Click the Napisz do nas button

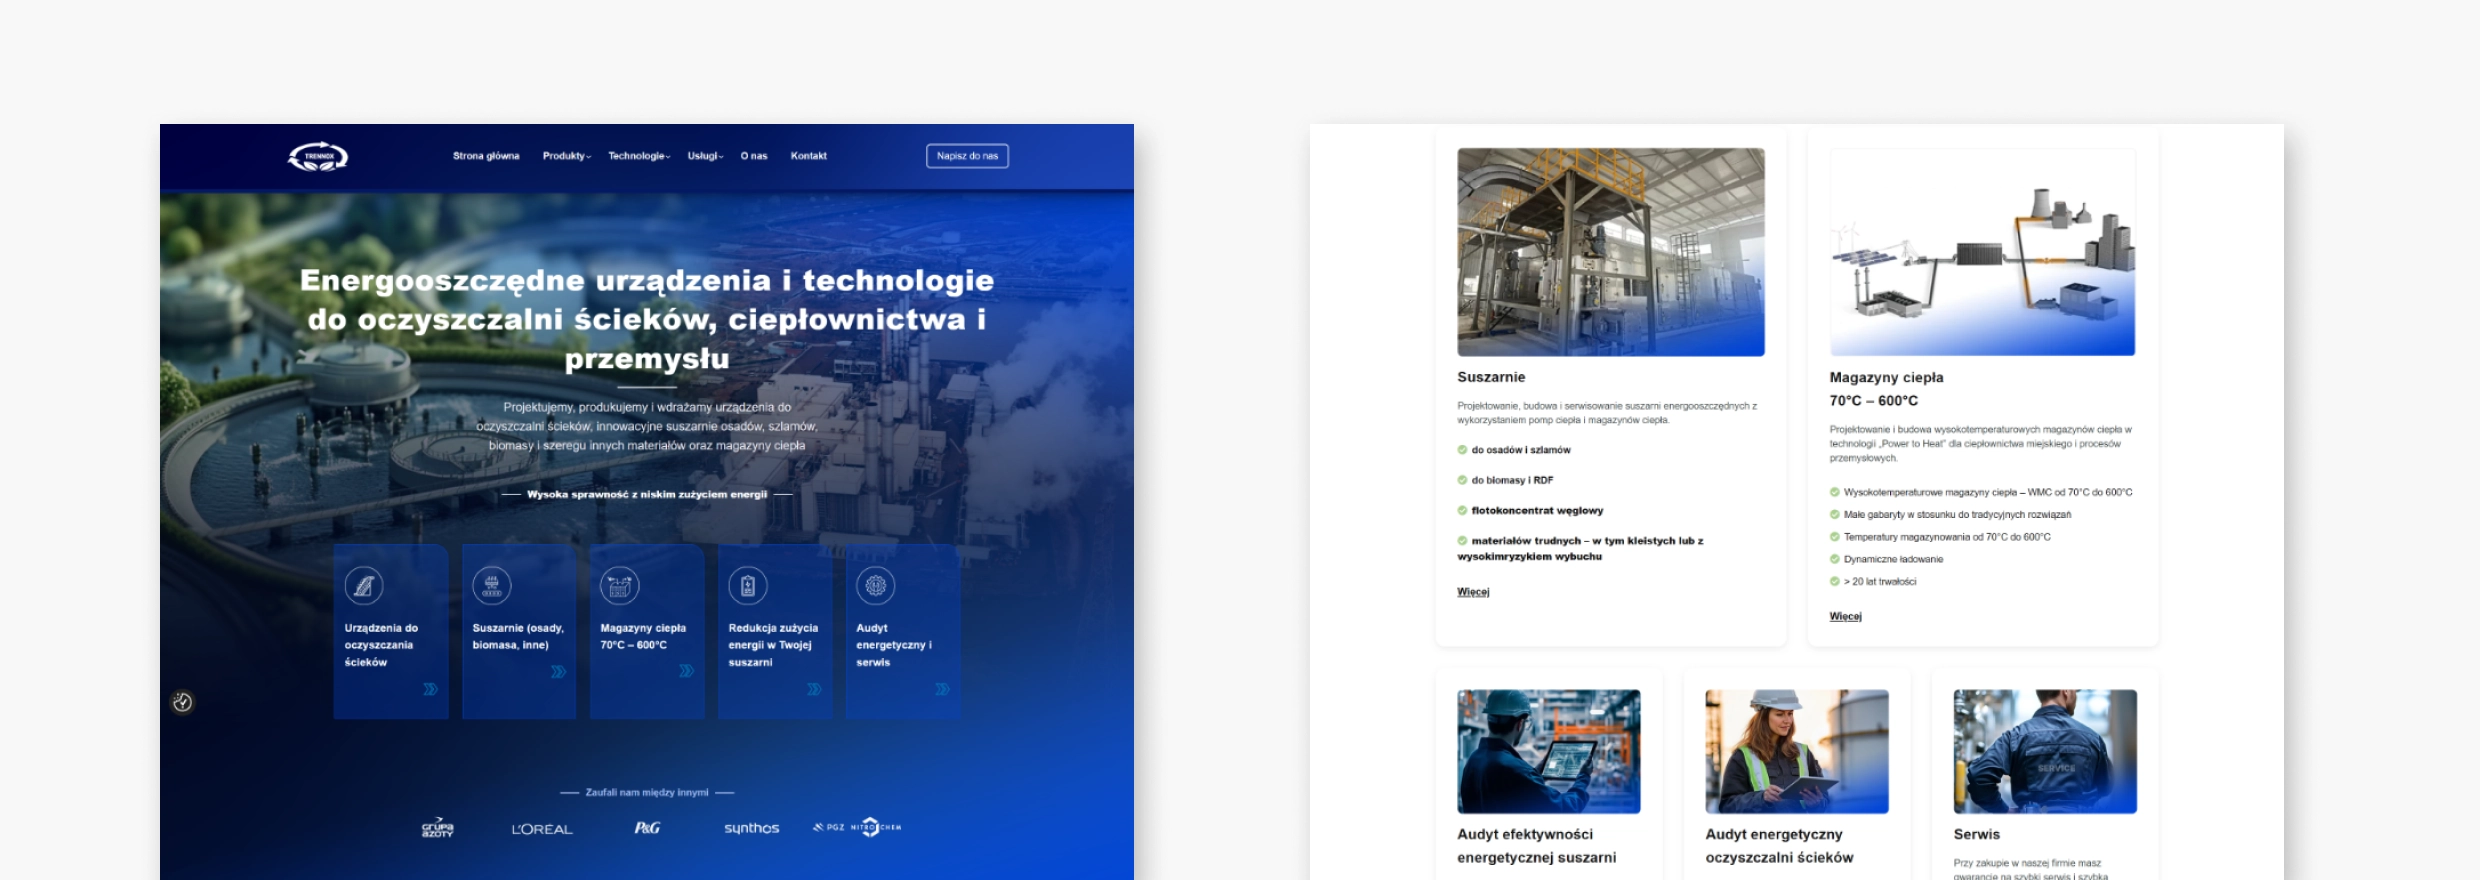point(967,156)
